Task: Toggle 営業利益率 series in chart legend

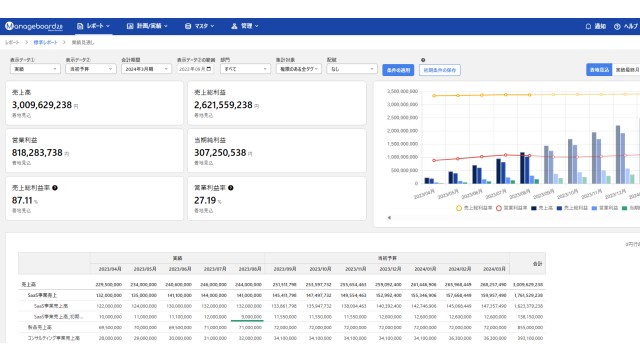Action: pyautogui.click(x=512, y=208)
